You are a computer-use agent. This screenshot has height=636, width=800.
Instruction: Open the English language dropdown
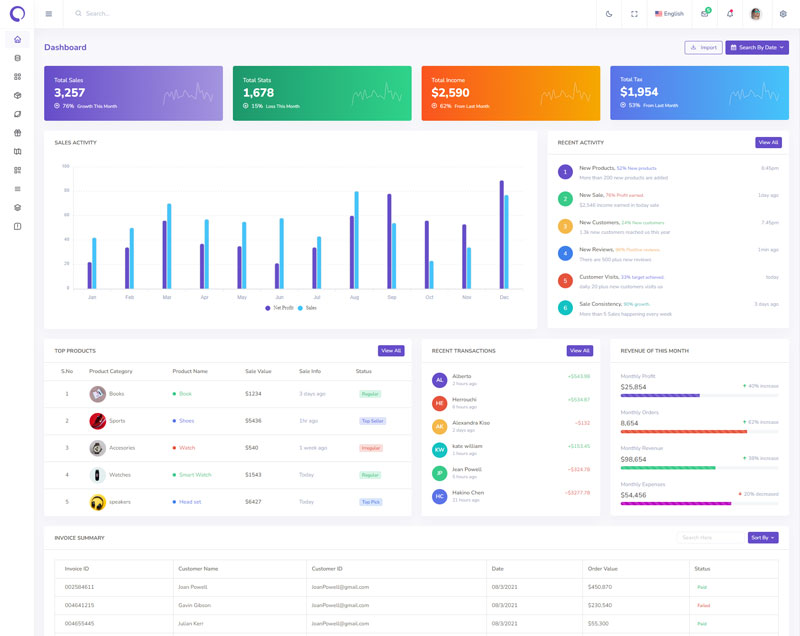670,14
